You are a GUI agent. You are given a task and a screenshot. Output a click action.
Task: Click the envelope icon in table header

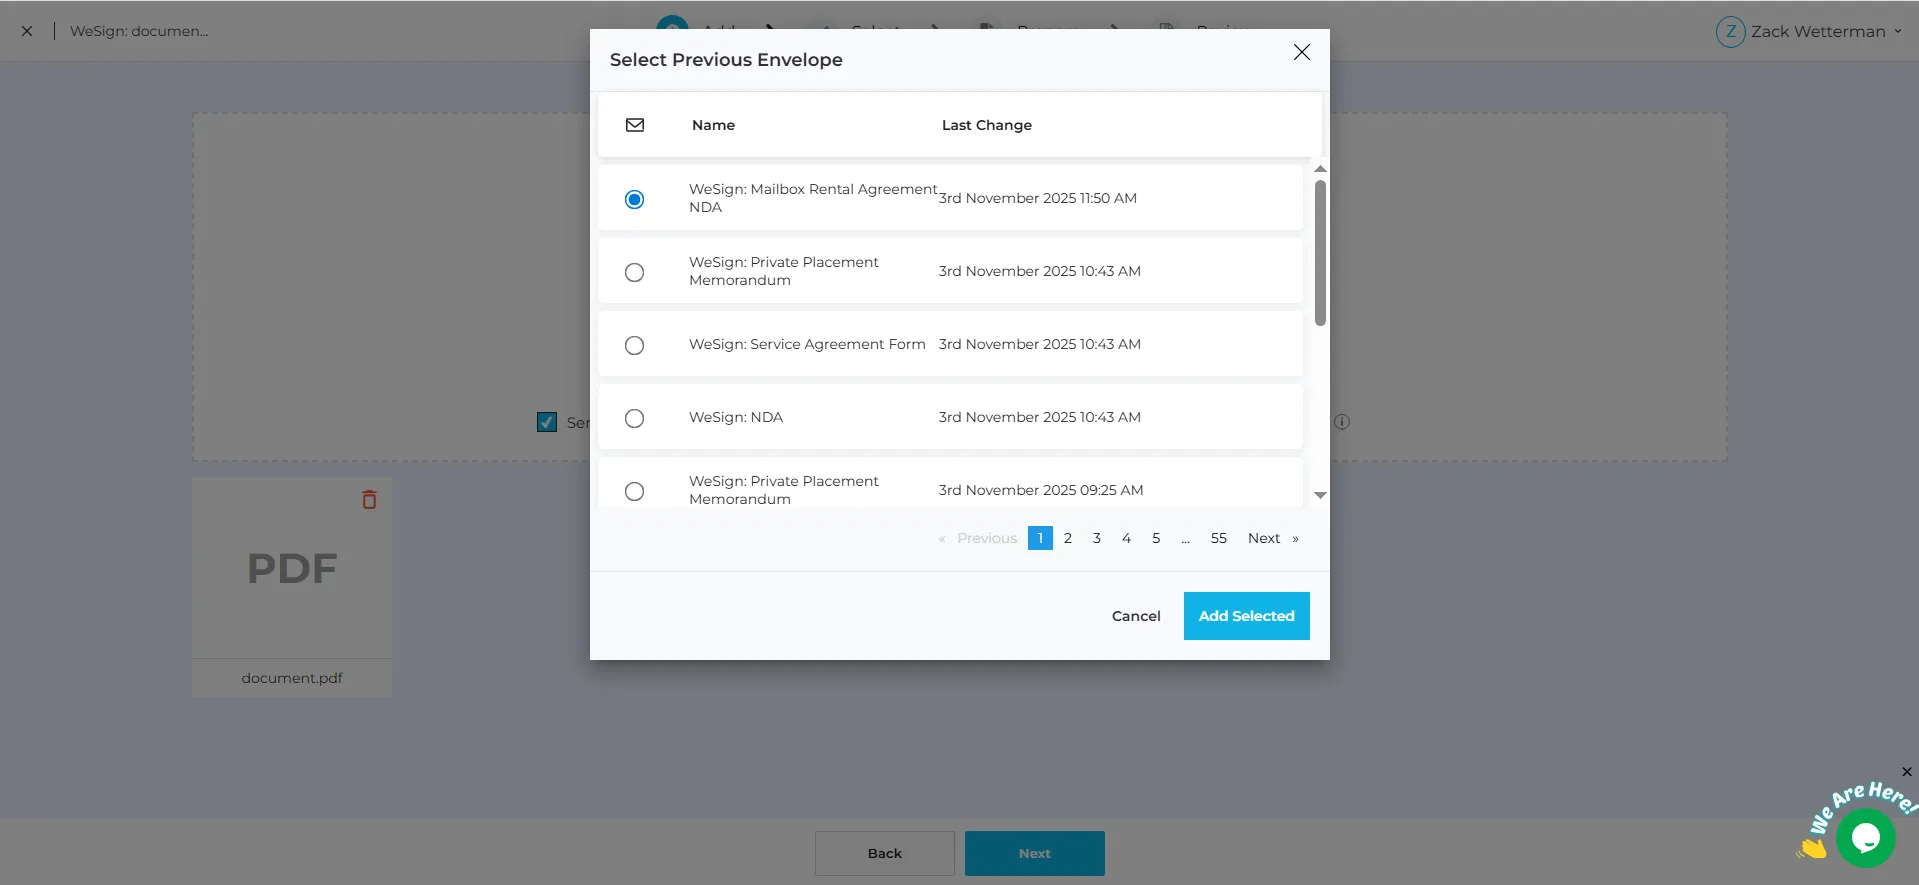click(x=635, y=125)
